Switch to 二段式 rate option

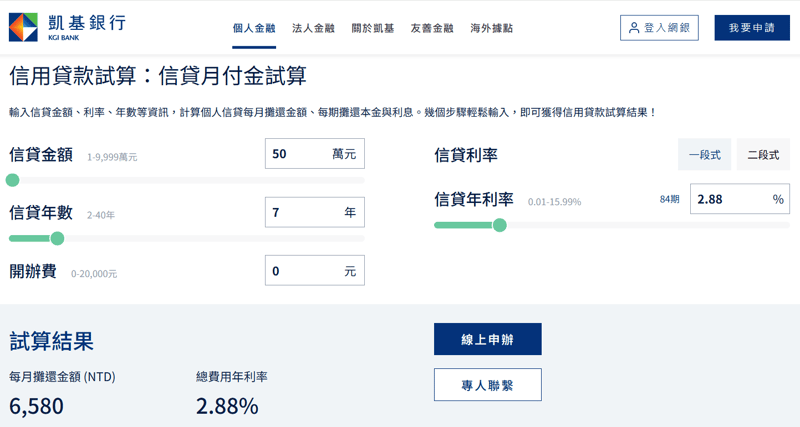tap(763, 155)
